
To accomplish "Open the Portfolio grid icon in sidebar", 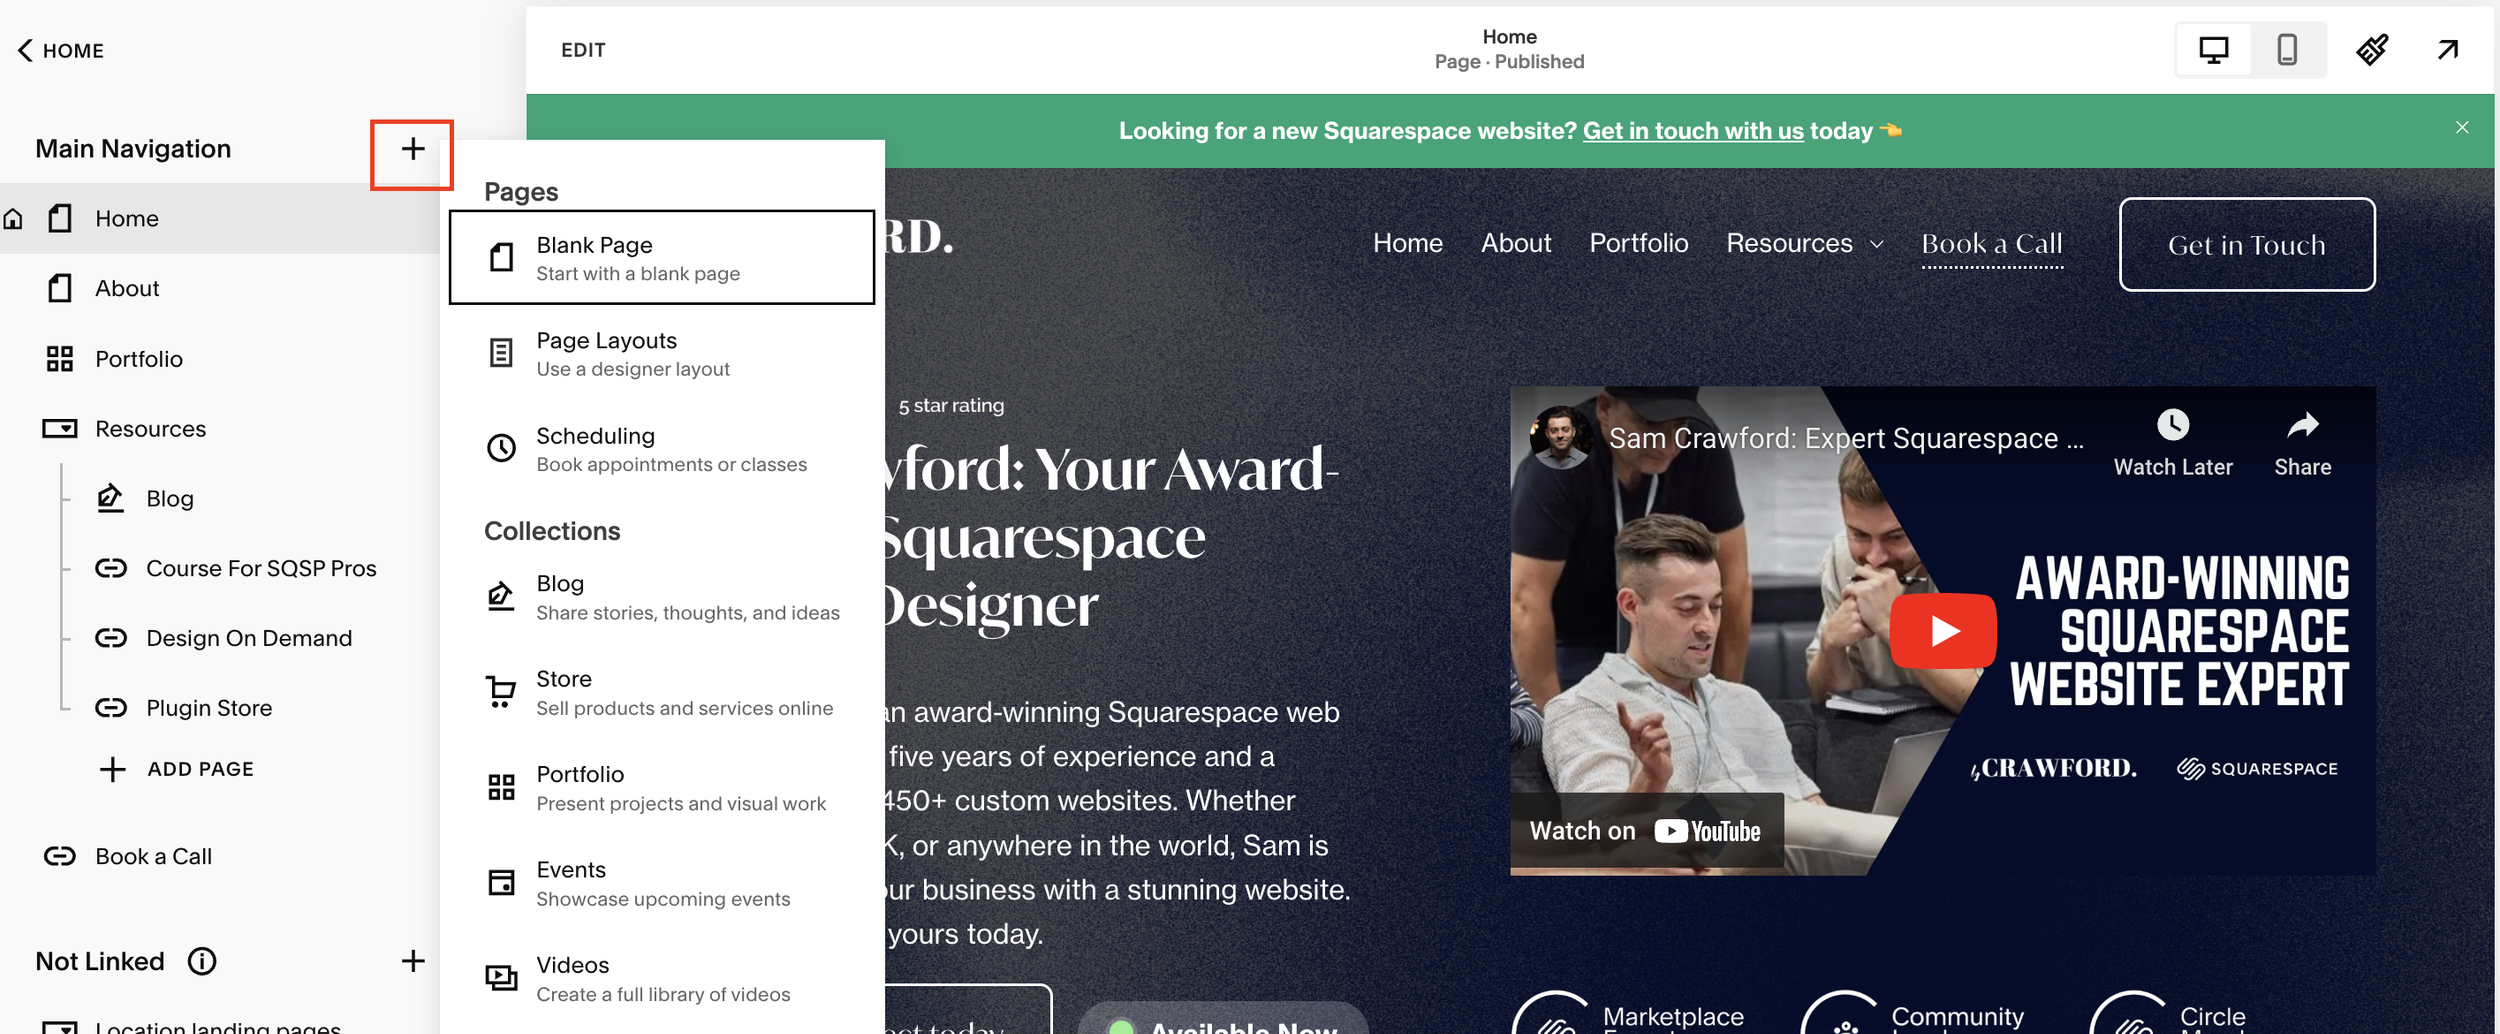I will (x=60, y=359).
